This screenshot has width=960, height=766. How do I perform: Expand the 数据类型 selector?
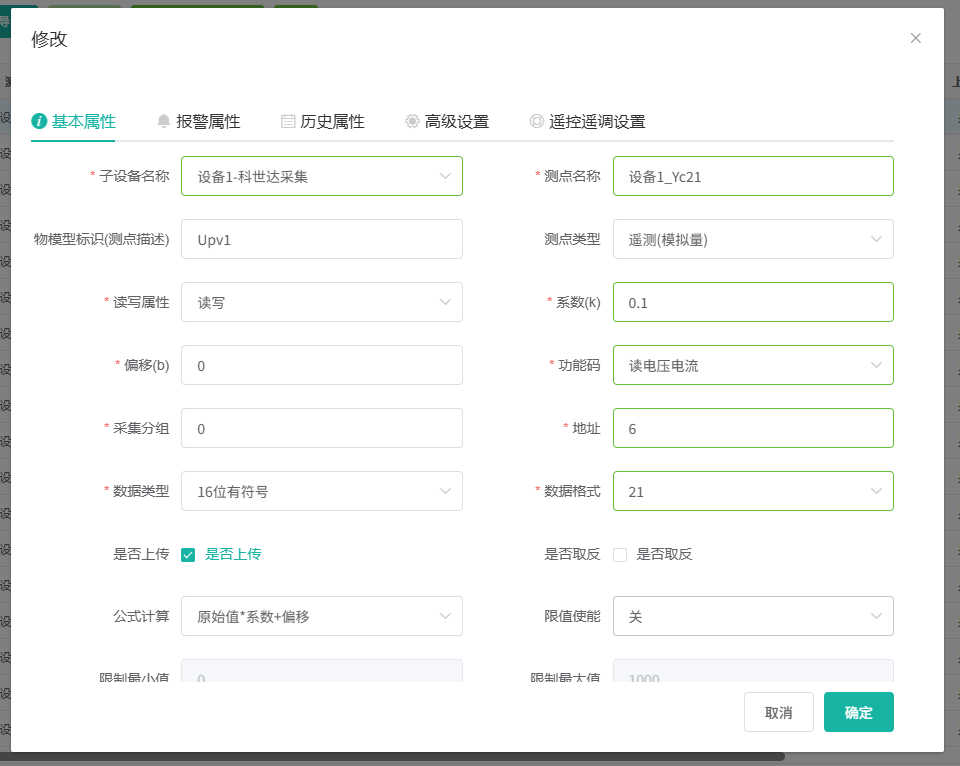click(x=321, y=491)
